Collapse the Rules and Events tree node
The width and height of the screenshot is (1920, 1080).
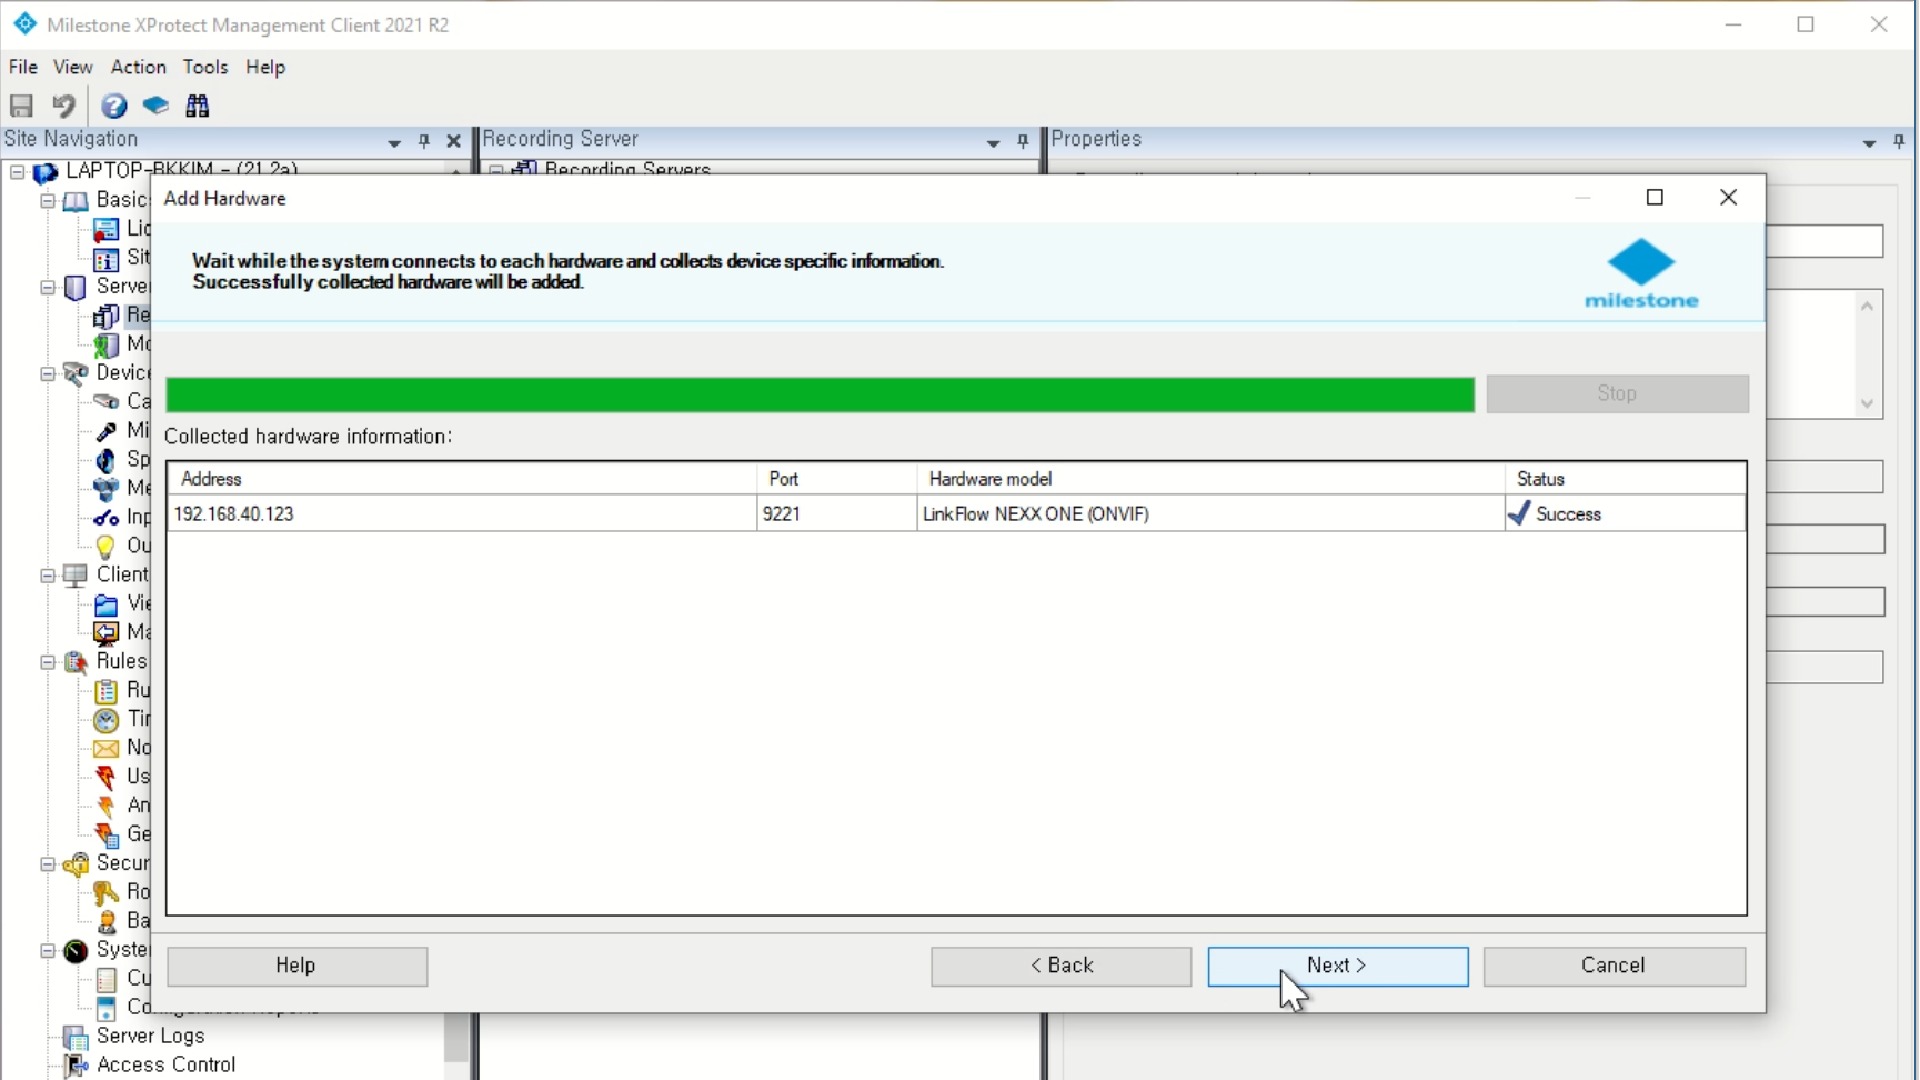[47, 662]
